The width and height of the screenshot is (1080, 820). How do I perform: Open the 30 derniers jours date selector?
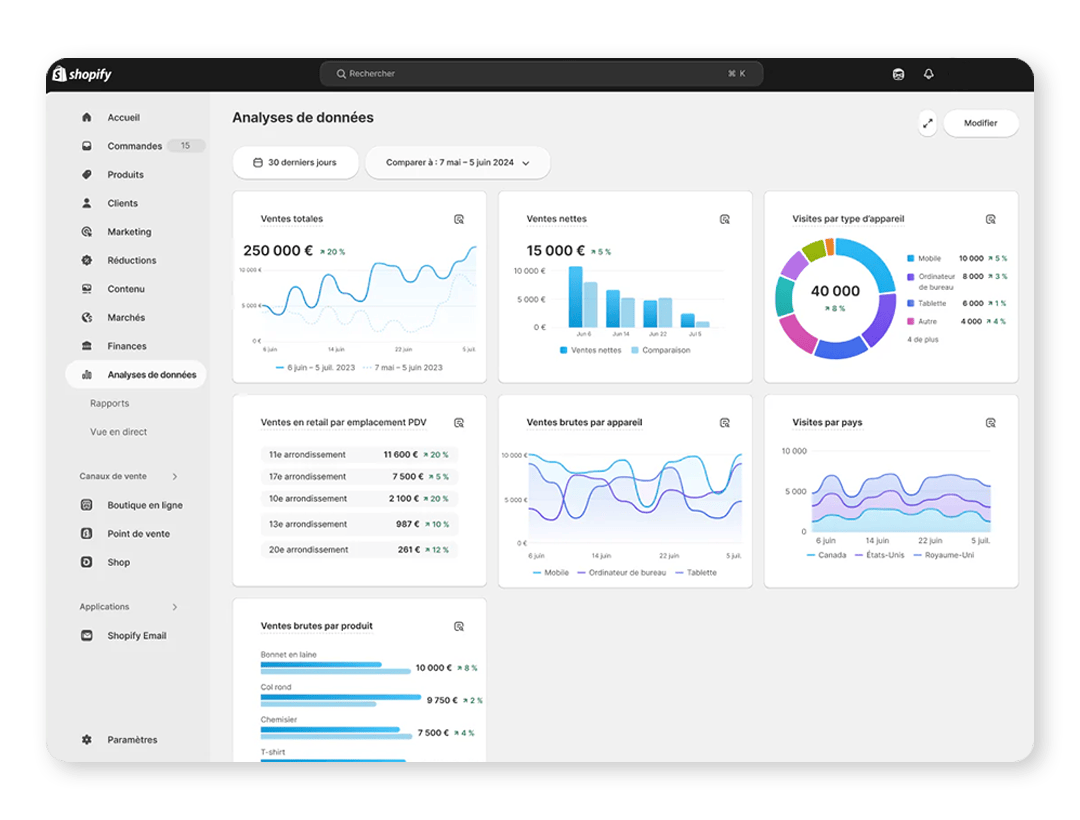click(x=295, y=162)
